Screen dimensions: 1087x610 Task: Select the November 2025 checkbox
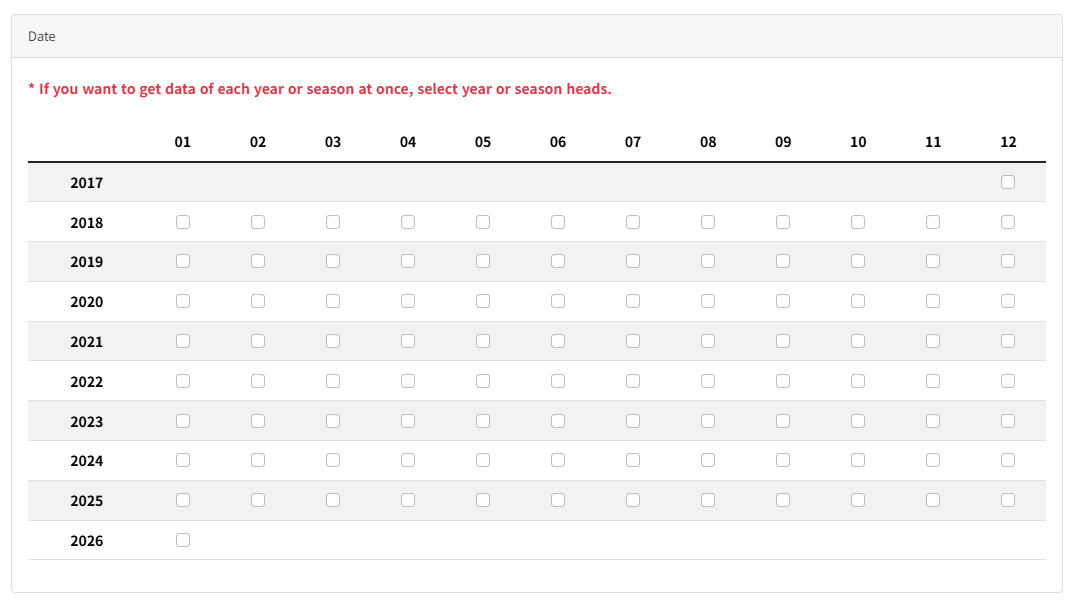click(933, 500)
